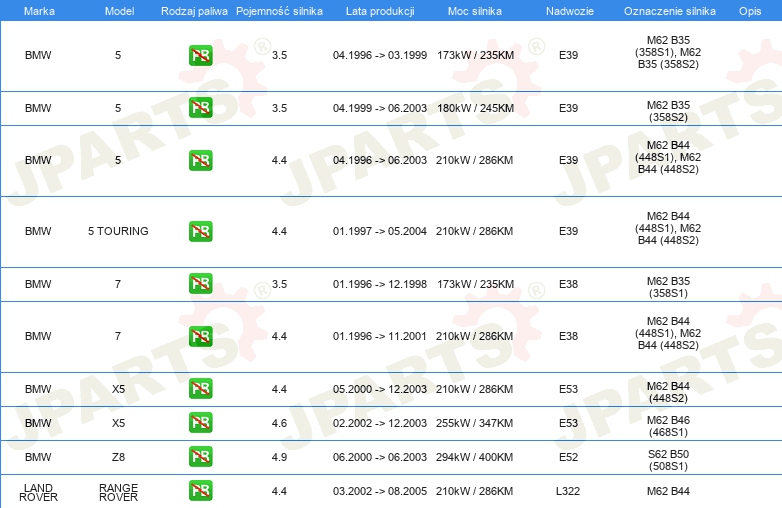Select the fuel icon for BMW 5 173kW

(200, 56)
